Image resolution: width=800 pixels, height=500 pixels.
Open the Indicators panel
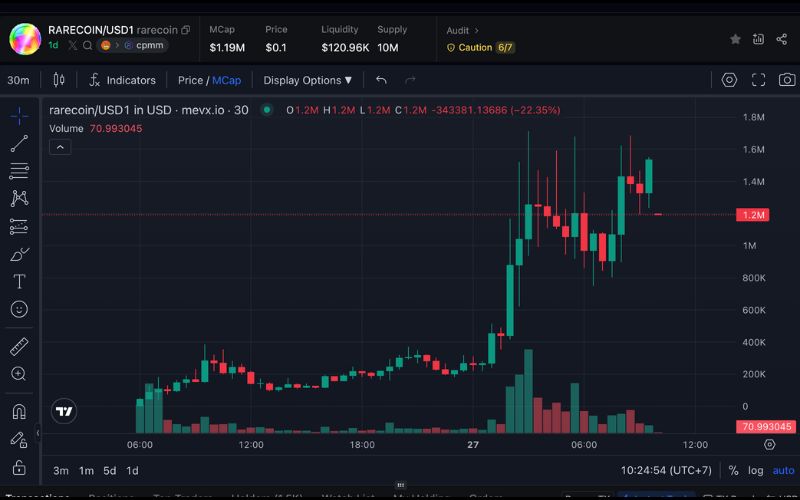click(x=122, y=80)
